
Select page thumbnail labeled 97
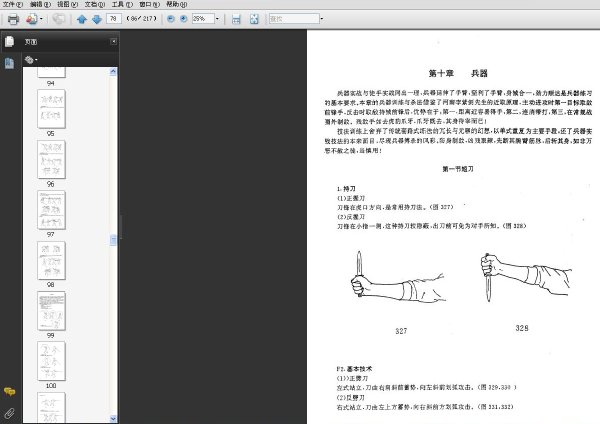point(51,210)
